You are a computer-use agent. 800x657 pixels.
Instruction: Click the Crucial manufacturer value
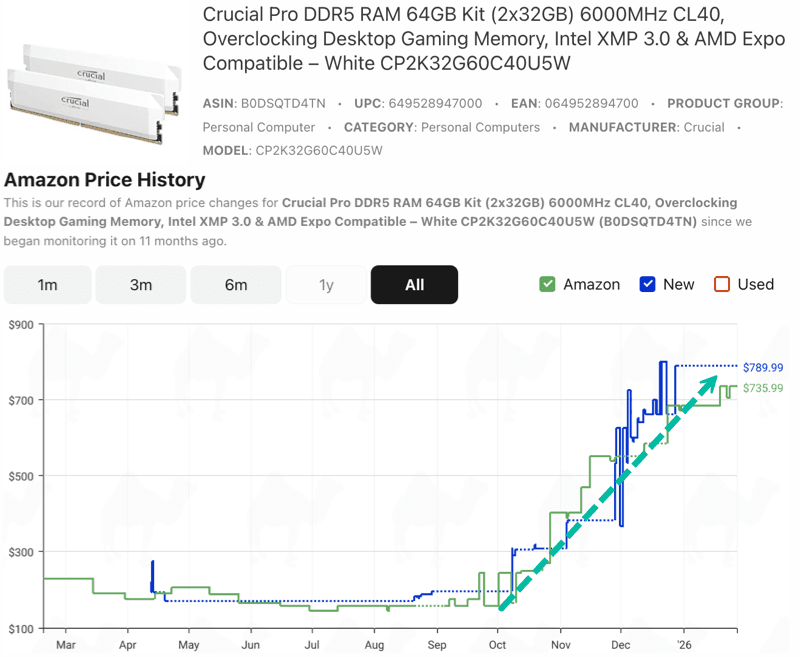[x=704, y=127]
